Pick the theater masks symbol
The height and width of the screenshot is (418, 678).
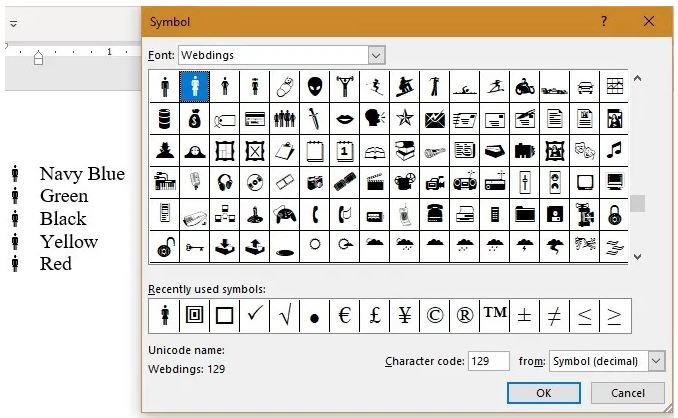[x=585, y=150]
